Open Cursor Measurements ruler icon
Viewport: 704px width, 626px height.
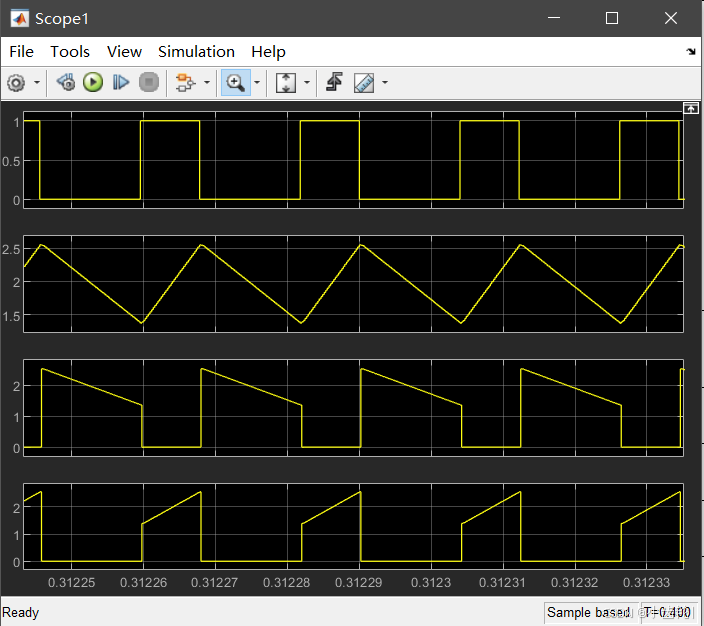(364, 83)
